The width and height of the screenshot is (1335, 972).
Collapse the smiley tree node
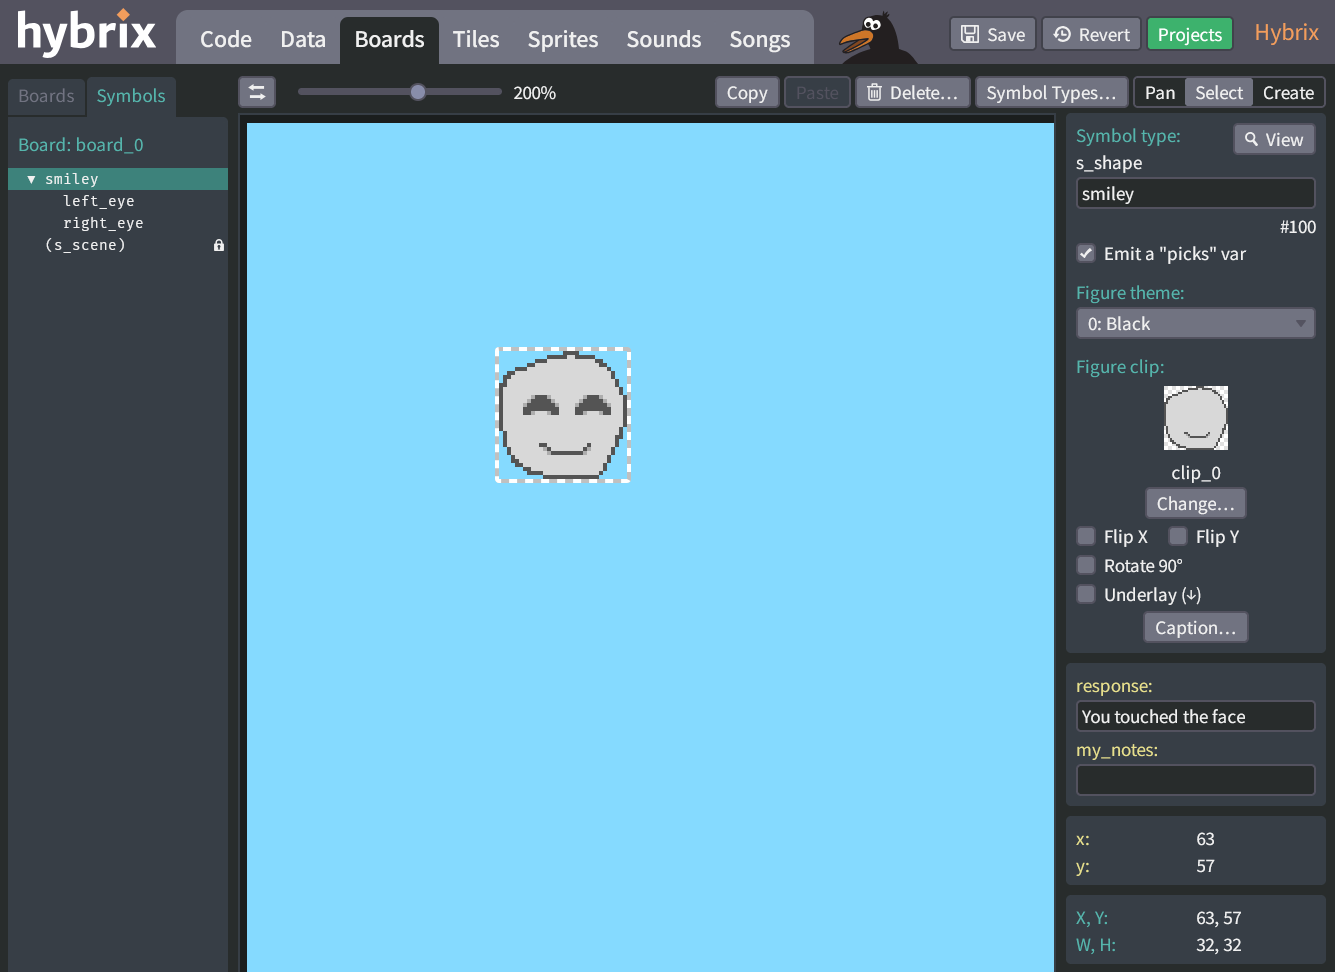pos(31,179)
